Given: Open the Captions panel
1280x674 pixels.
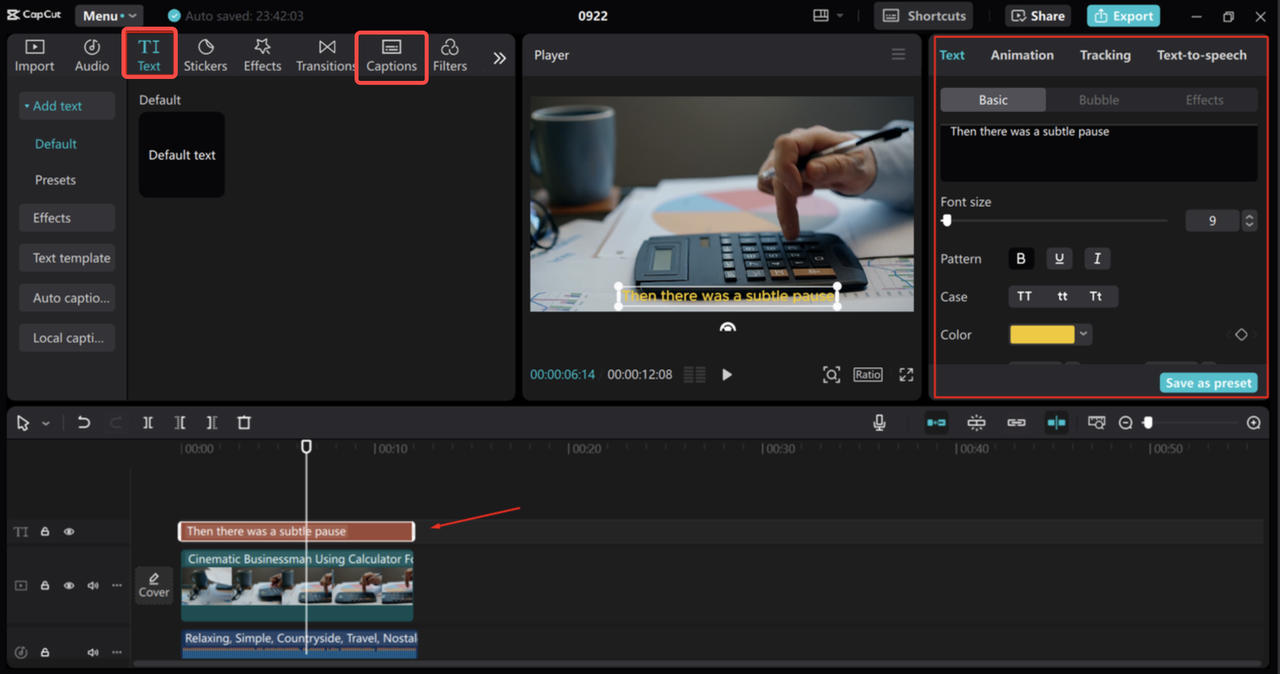Looking at the screenshot, I should point(391,56).
